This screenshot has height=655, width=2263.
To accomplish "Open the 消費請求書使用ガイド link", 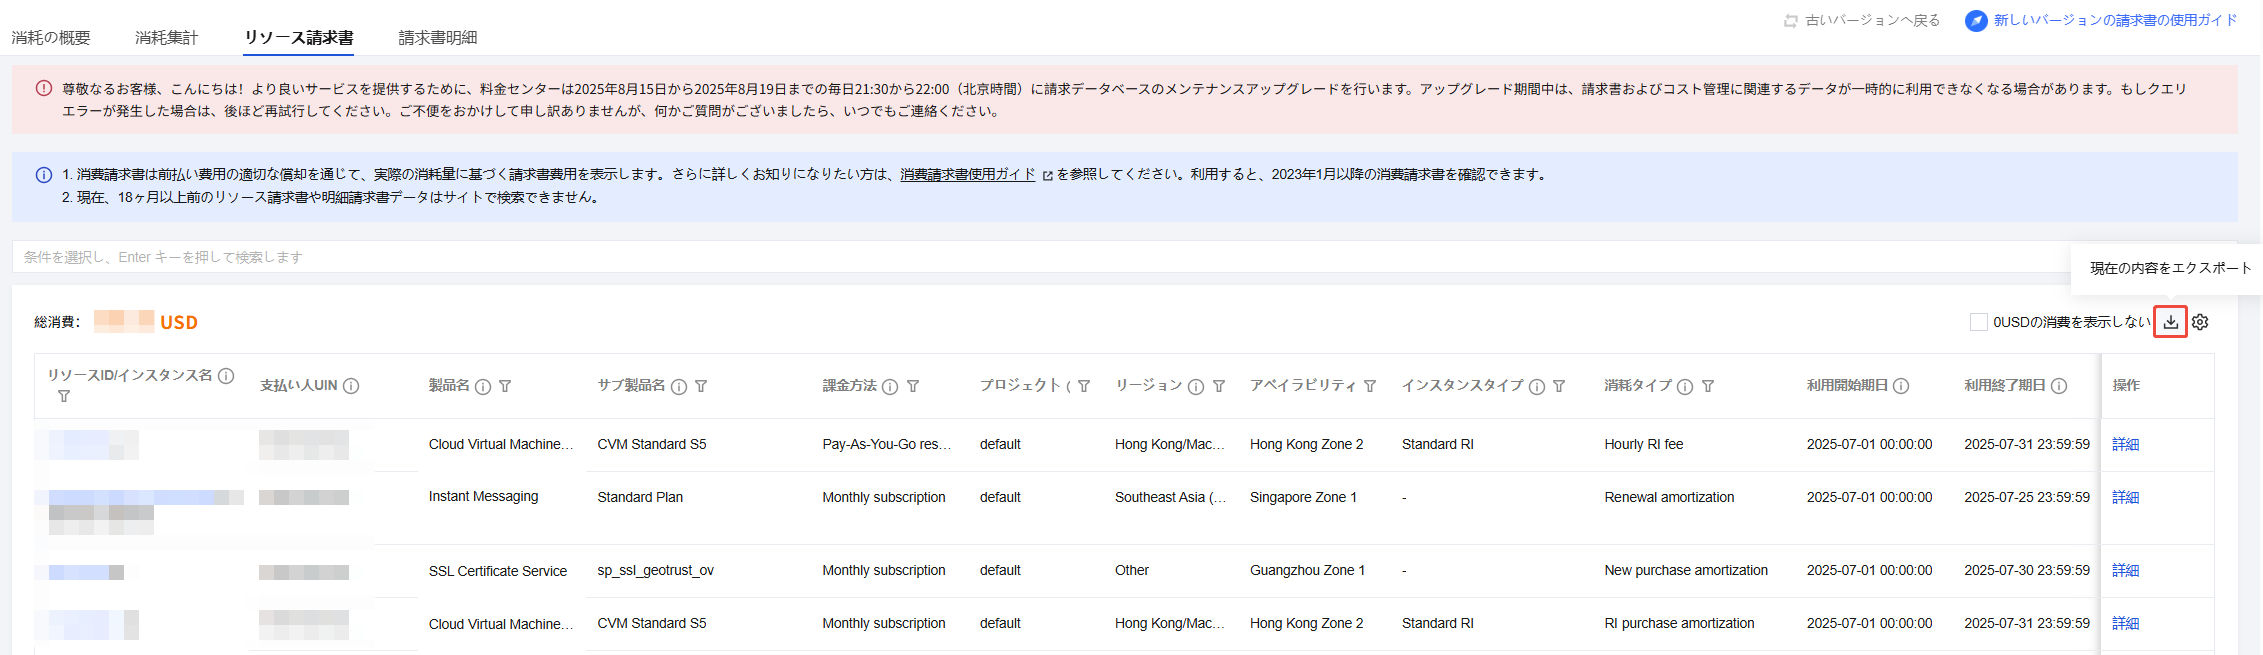I will coord(967,174).
